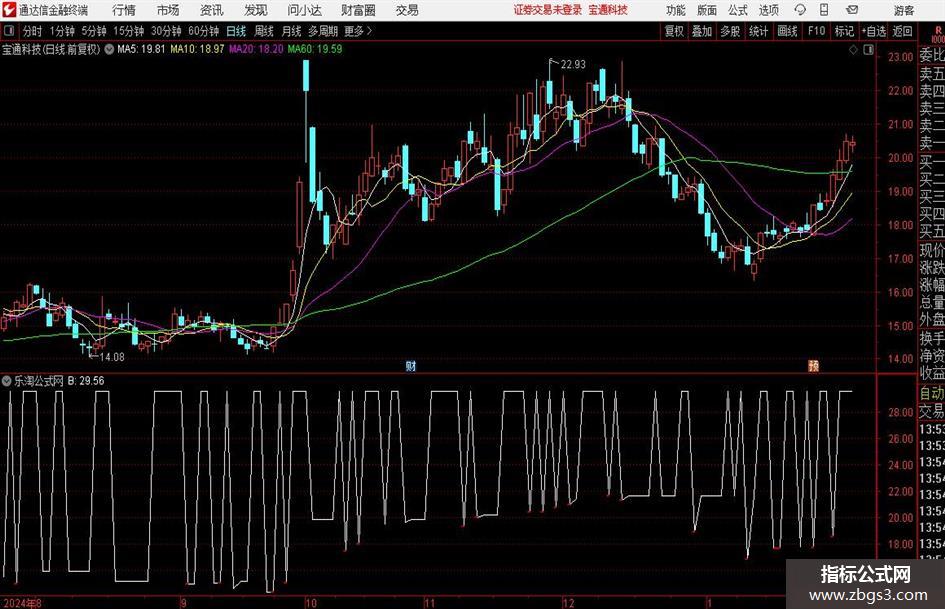The height and width of the screenshot is (609, 945).
Task: Click the diamond icon at chart top-right
Action: (x=853, y=50)
